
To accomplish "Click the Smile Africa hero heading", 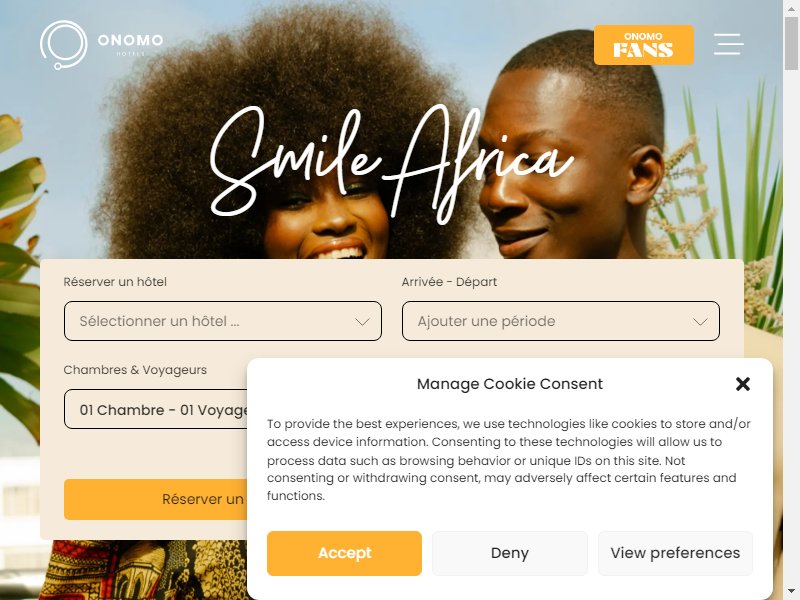I will coord(392,165).
